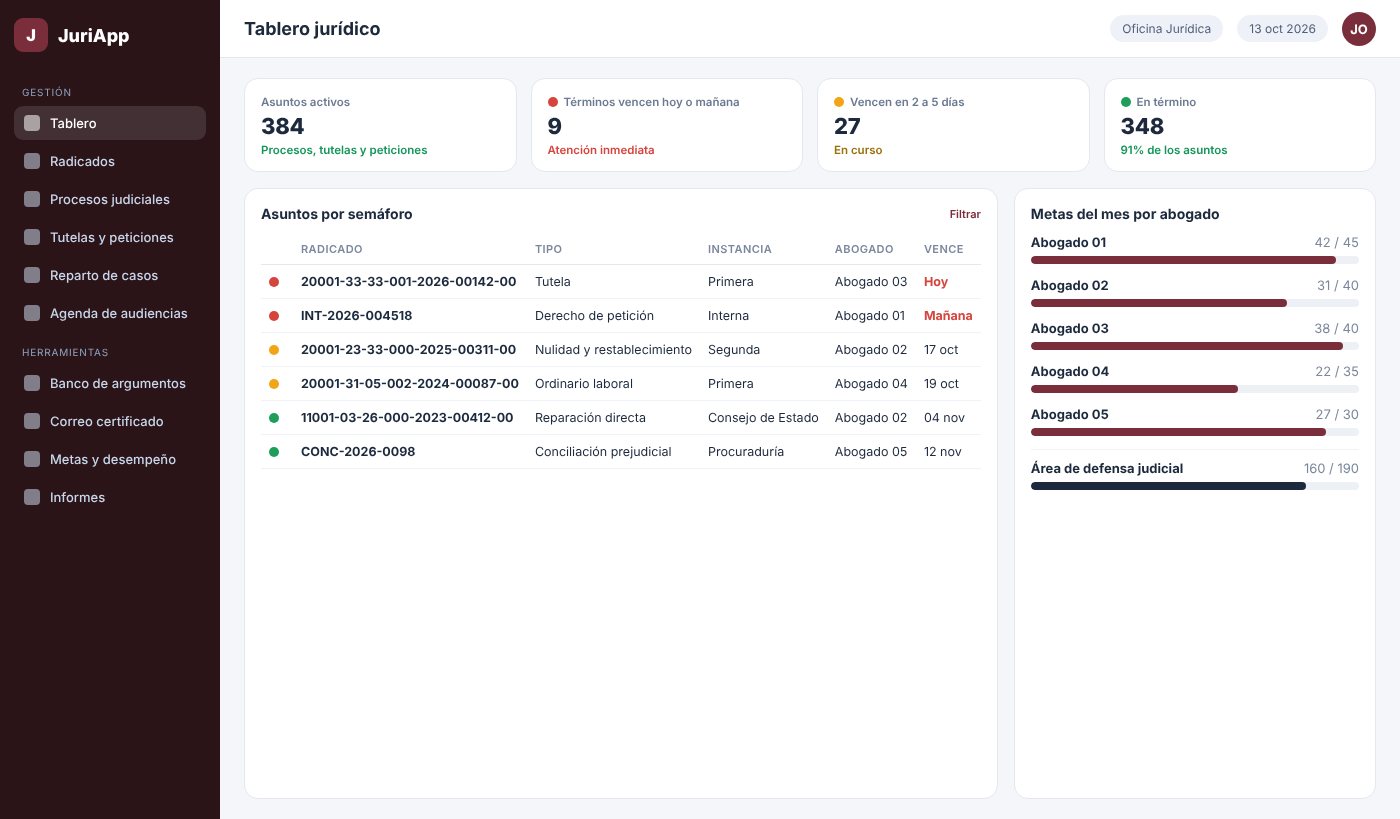The height and width of the screenshot is (819, 1400).
Task: Click the Informes sidebar icon
Action: coord(32,497)
